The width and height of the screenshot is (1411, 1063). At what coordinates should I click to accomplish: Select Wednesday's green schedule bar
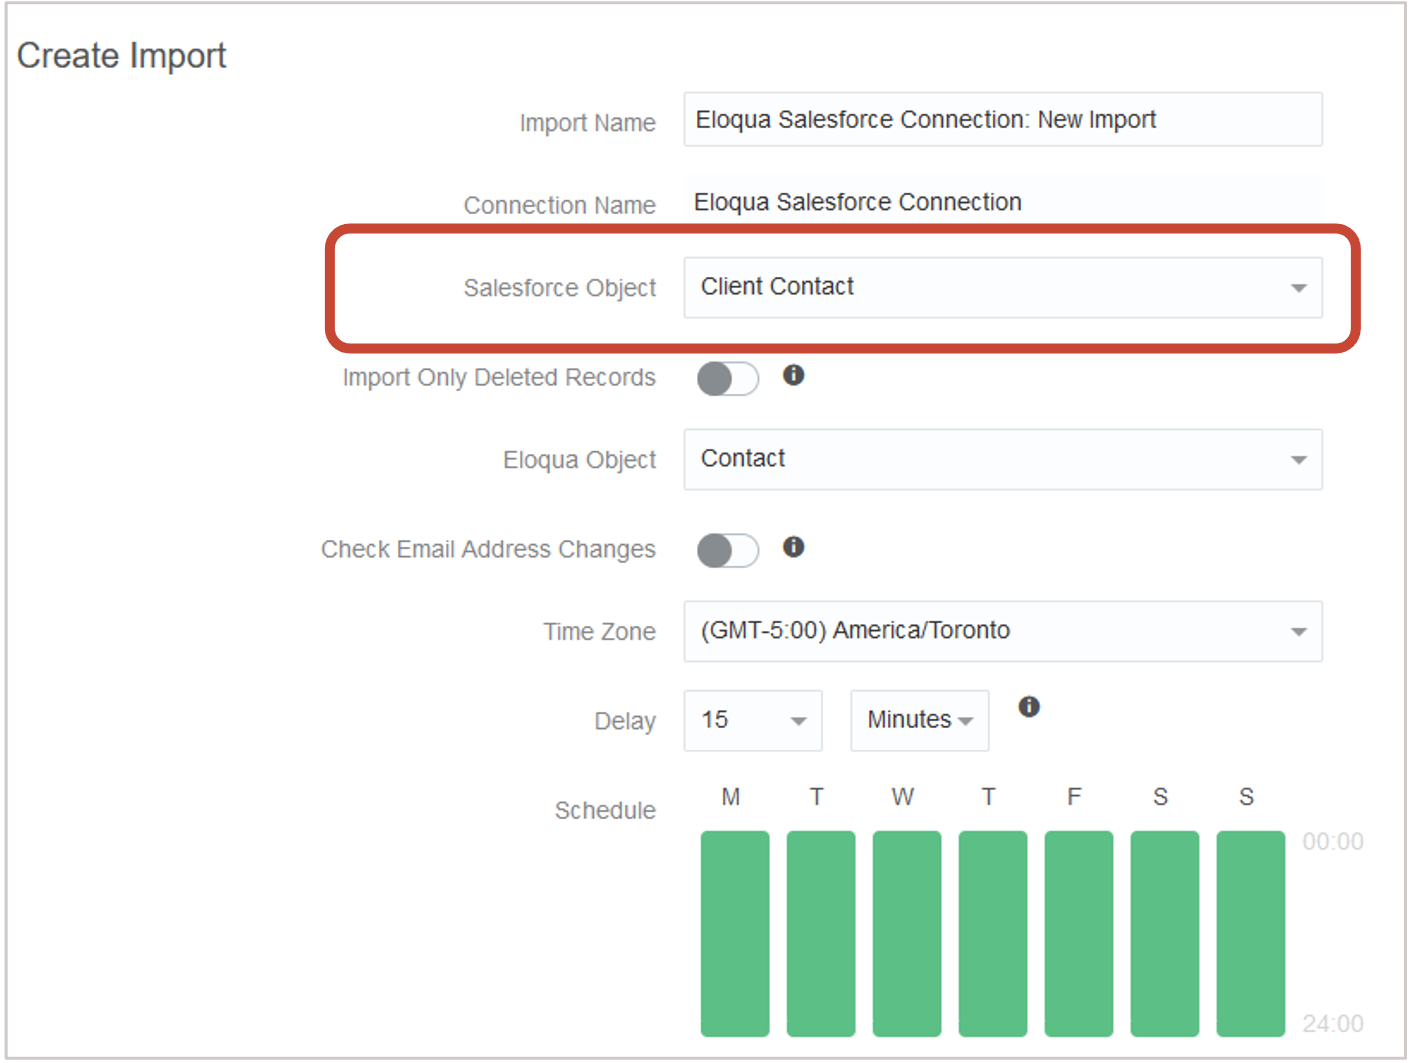907,933
